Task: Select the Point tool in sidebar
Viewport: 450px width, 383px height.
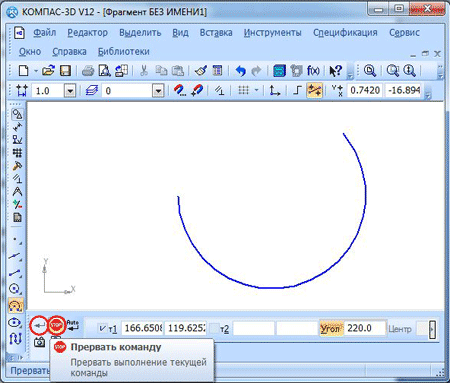Action: click(x=15, y=239)
